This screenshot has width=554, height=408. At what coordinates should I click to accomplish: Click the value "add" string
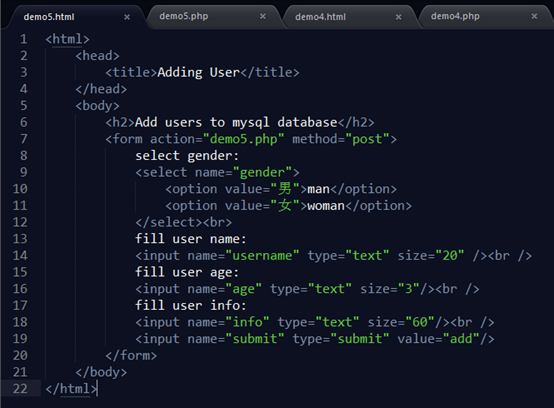pyautogui.click(x=461, y=339)
